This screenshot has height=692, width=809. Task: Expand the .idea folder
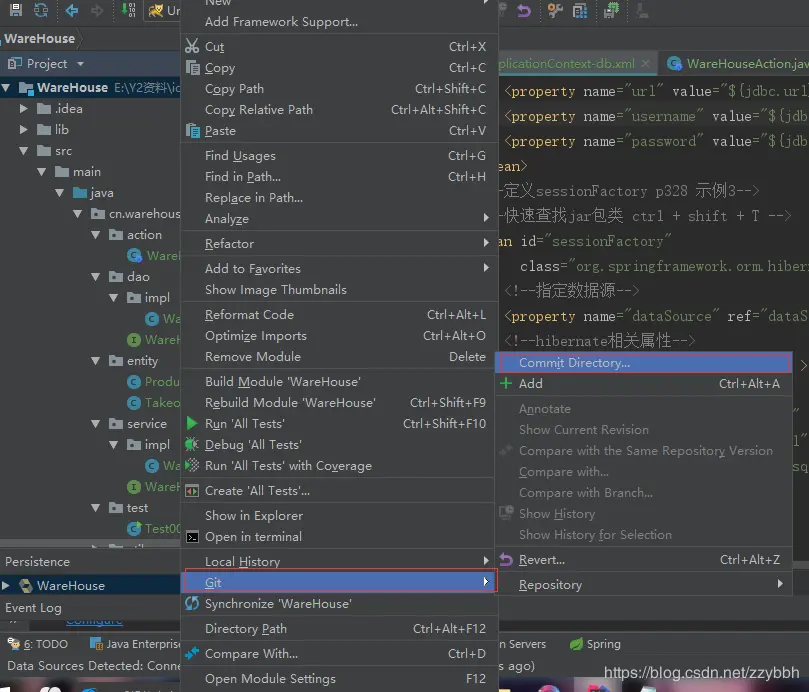23,108
